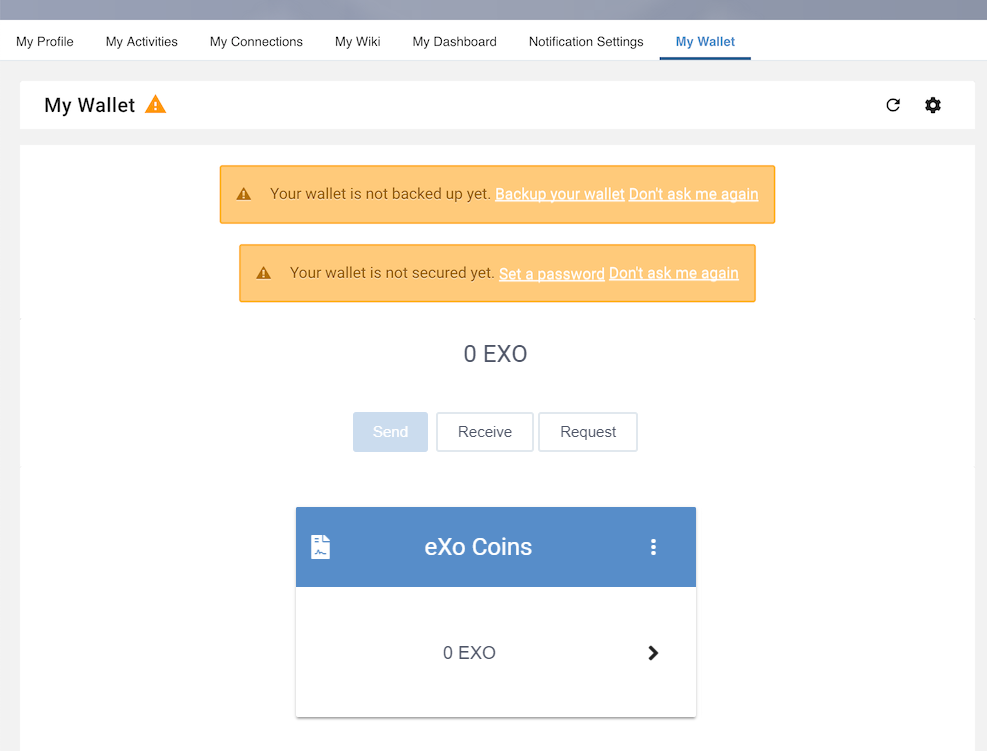Click the wallet is not backed up message

[380, 194]
